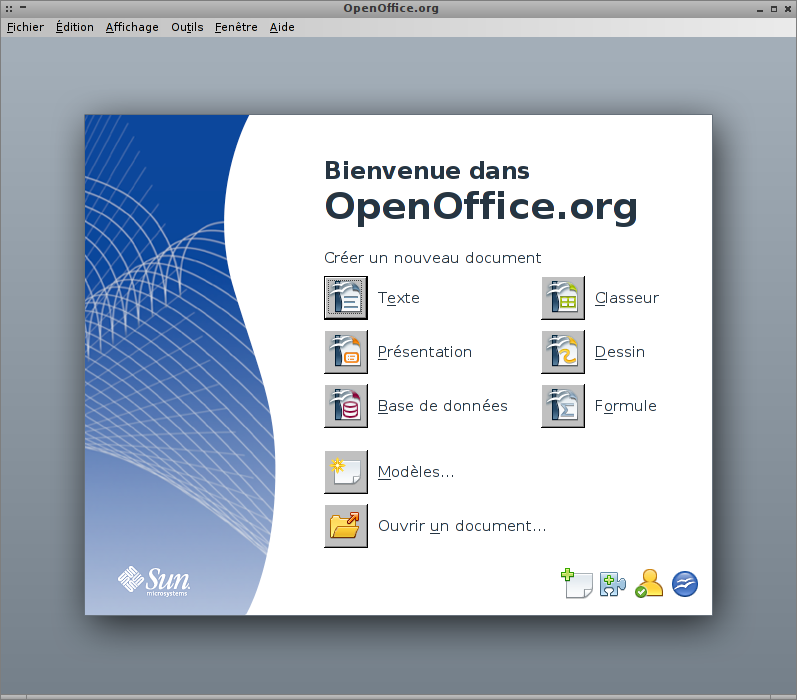Open the Édition menu
The height and width of the screenshot is (700, 797).
74,27
